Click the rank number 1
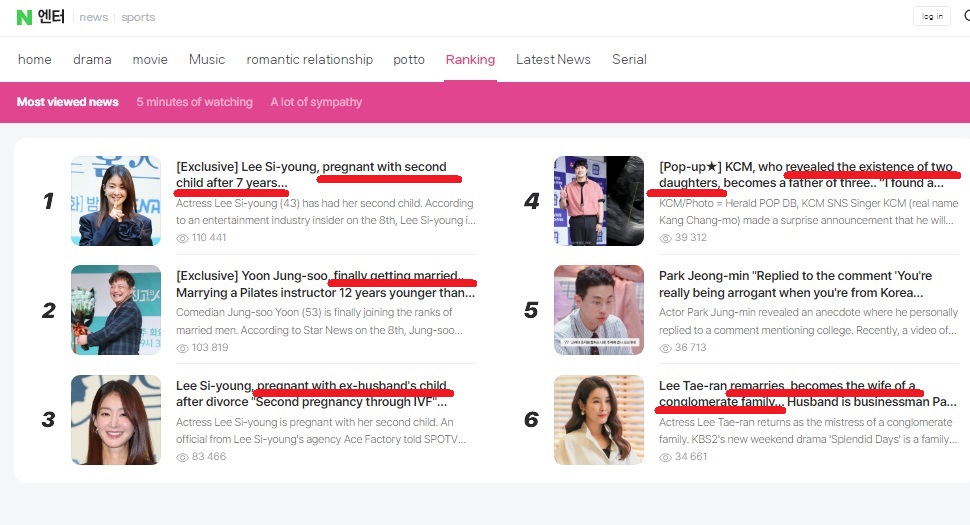 pos(48,201)
